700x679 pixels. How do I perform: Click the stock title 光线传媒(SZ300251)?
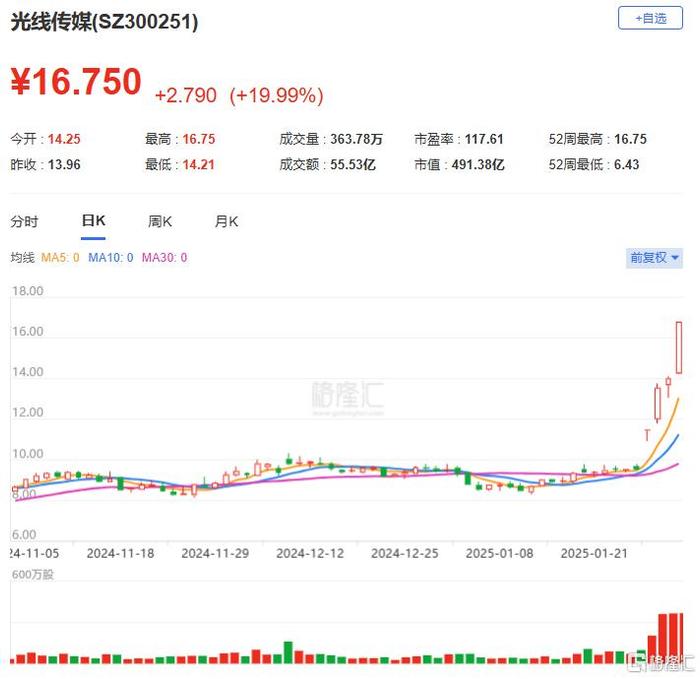[x=104, y=21]
